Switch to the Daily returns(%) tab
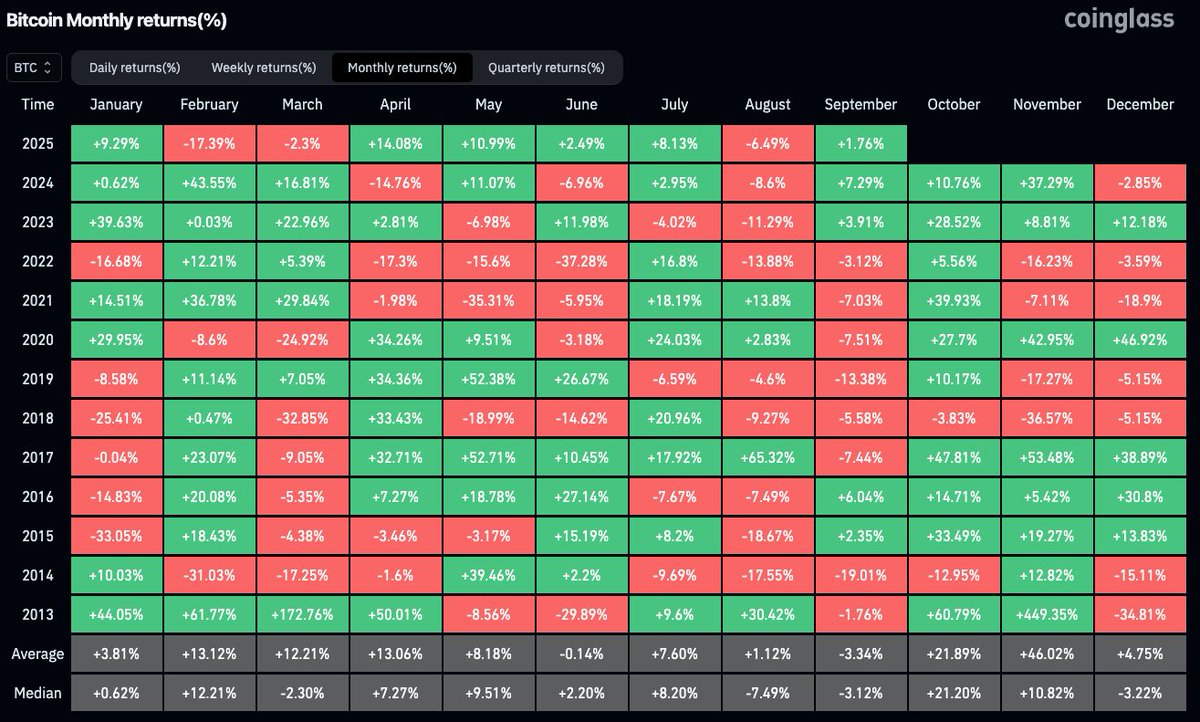1200x722 pixels. [133, 68]
